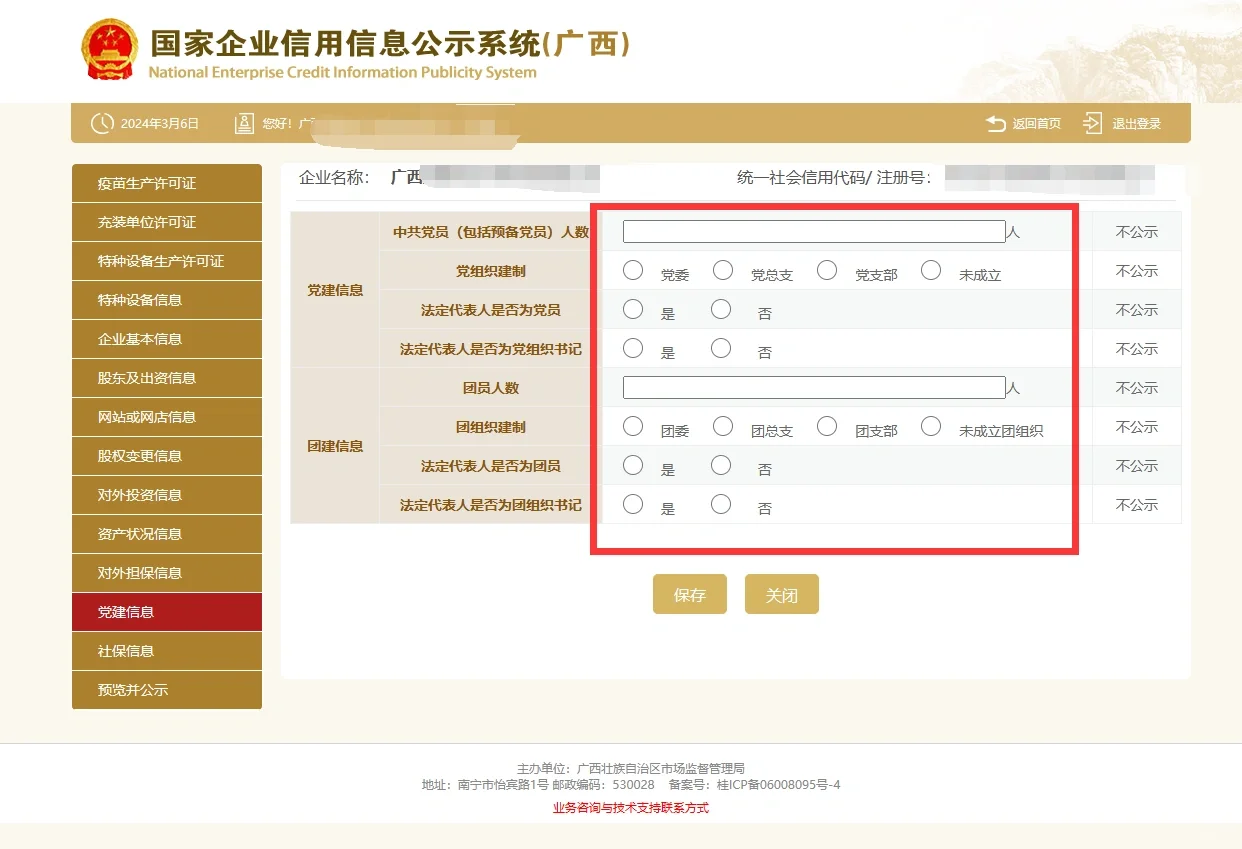Image resolution: width=1242 pixels, height=849 pixels.
Task: Click the 关闭 button
Action: coord(782,594)
